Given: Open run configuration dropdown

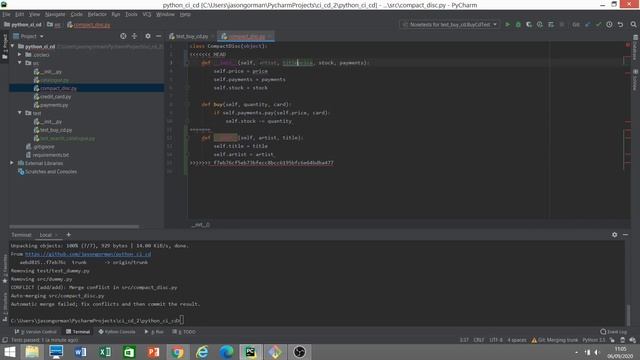Looking at the screenshot, I should point(450,24).
